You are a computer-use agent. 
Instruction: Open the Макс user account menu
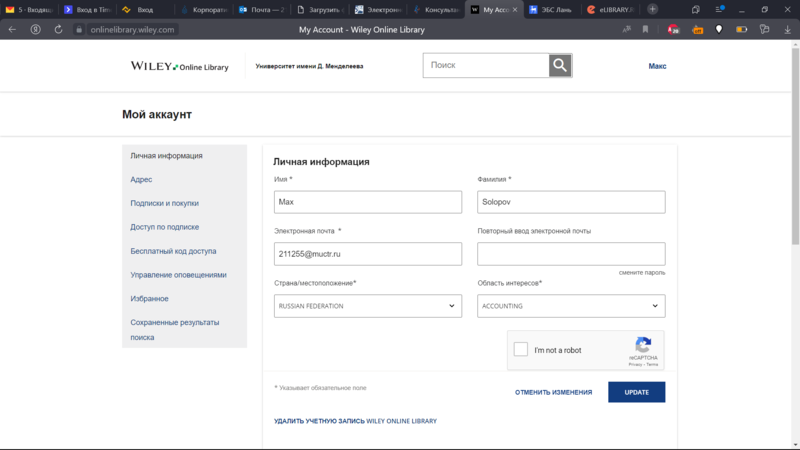coord(657,66)
